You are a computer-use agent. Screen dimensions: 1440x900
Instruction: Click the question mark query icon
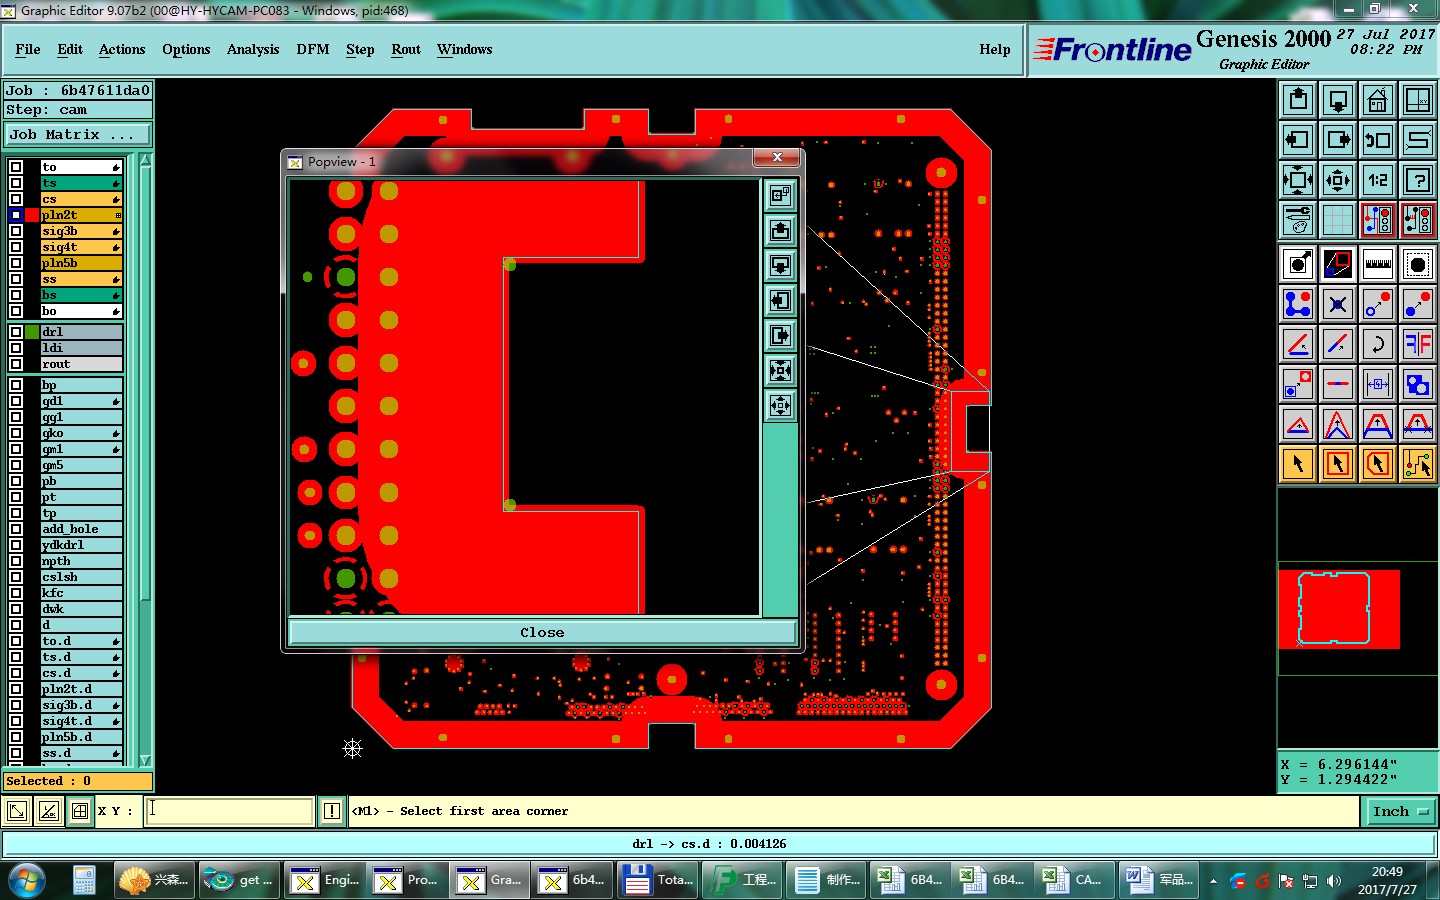[x=1418, y=180]
